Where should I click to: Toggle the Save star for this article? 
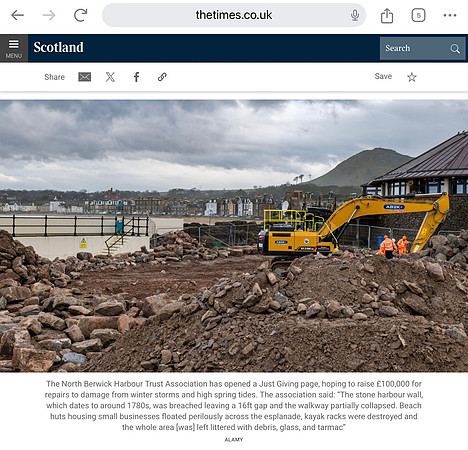412,77
